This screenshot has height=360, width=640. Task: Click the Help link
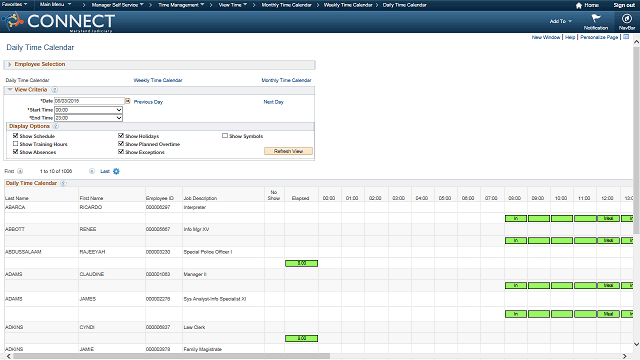pos(570,37)
